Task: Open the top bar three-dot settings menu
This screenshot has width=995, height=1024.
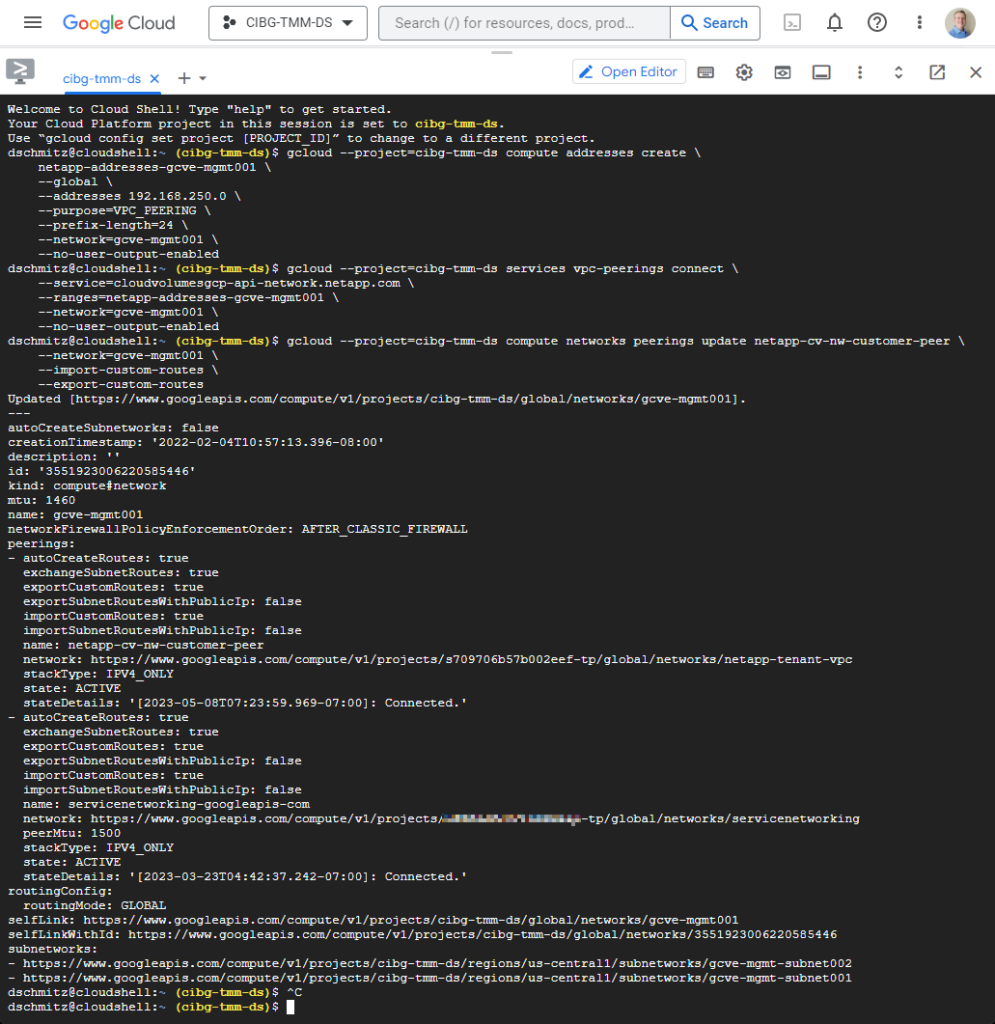Action: point(920,23)
